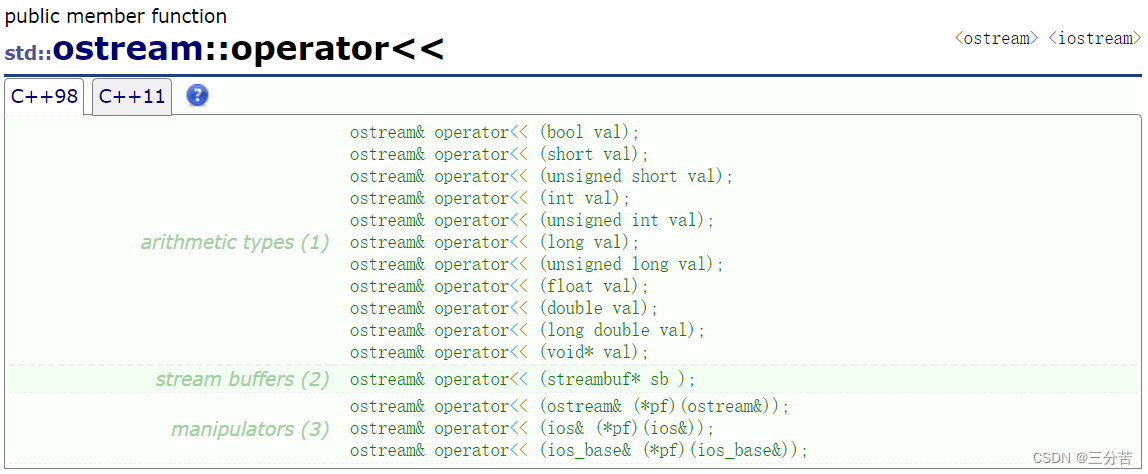1148x474 pixels.
Task: Open the <ostream> header link
Action: coord(996,38)
